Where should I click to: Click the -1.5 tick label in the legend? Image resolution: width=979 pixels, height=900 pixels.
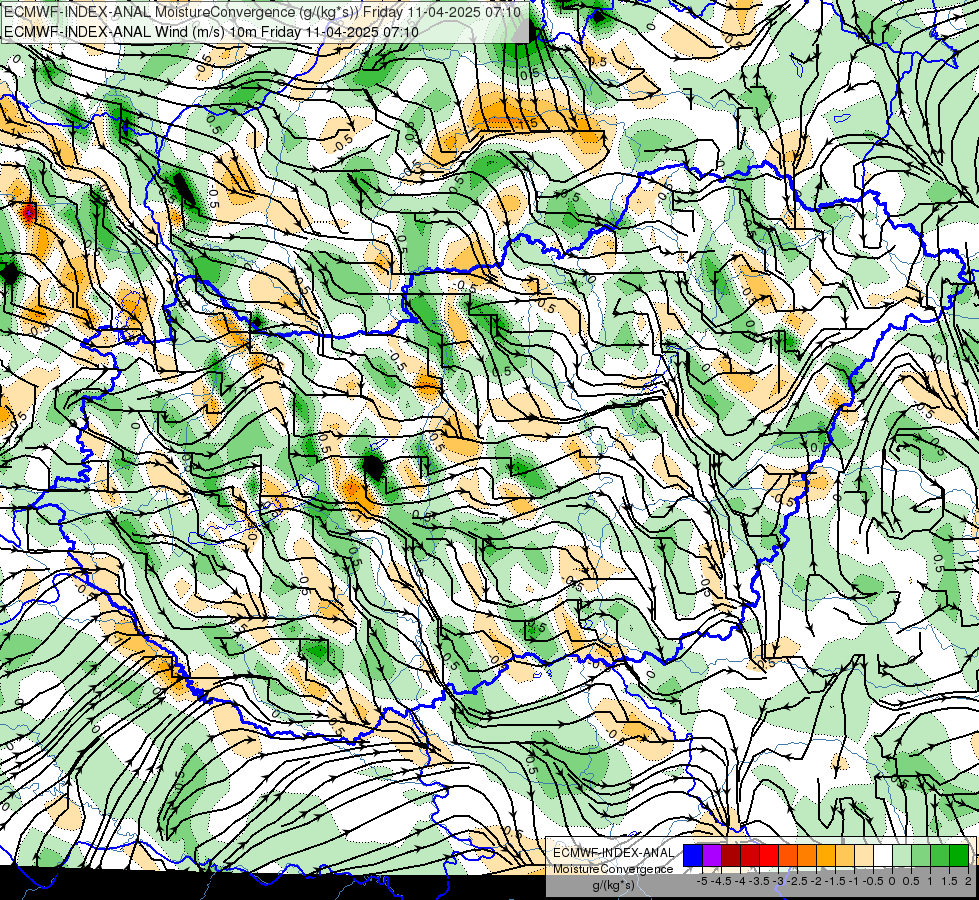click(835, 881)
